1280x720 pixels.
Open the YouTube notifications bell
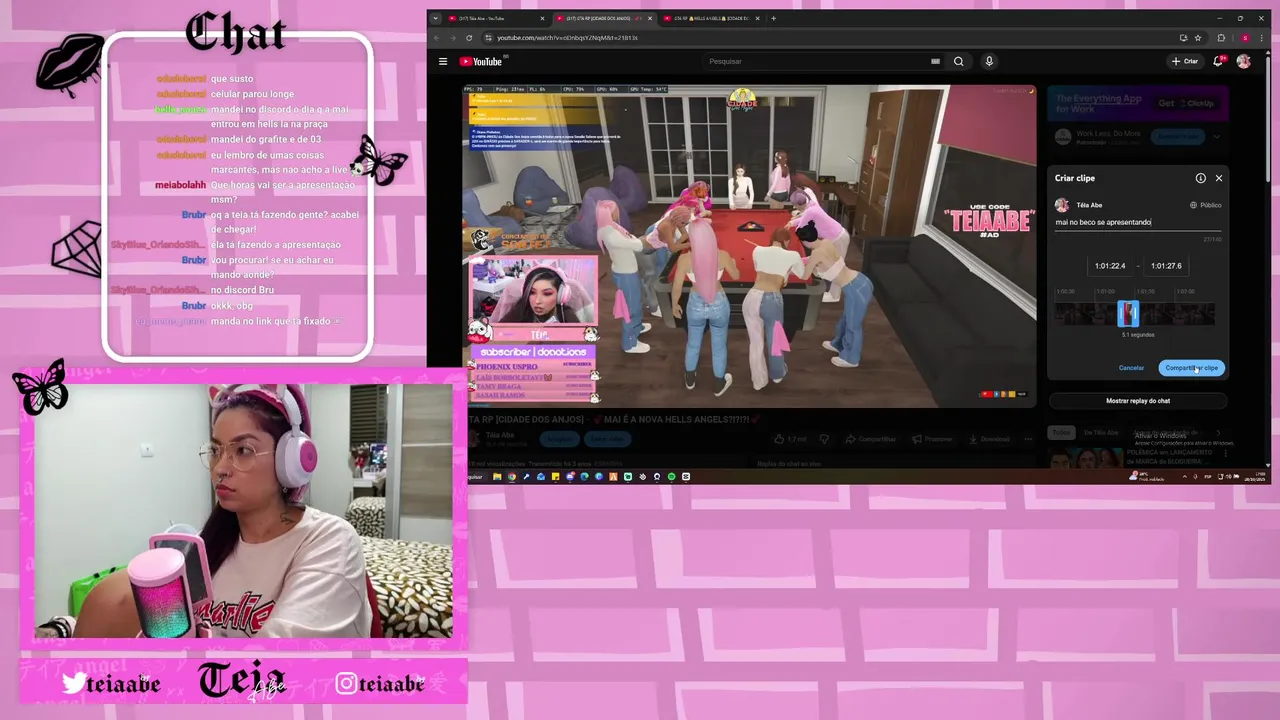pos(1218,61)
